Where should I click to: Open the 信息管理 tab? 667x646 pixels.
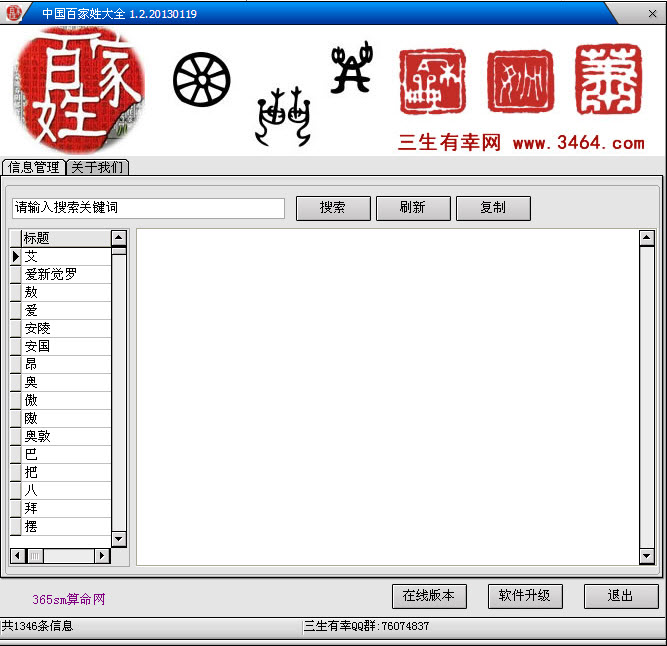(x=34, y=167)
